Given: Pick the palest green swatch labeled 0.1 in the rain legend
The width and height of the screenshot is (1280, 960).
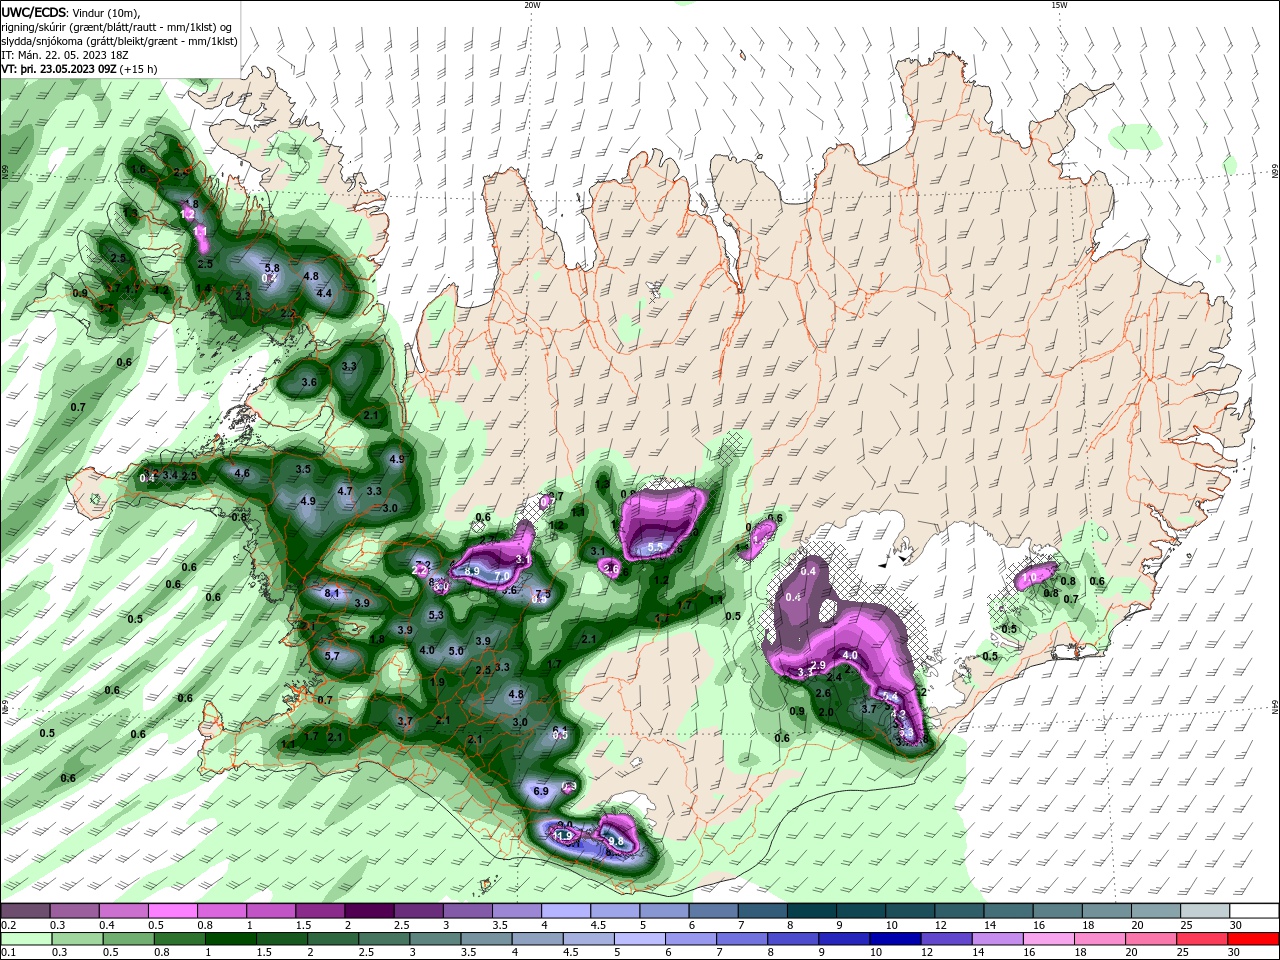Looking at the screenshot, I should 25,939.
